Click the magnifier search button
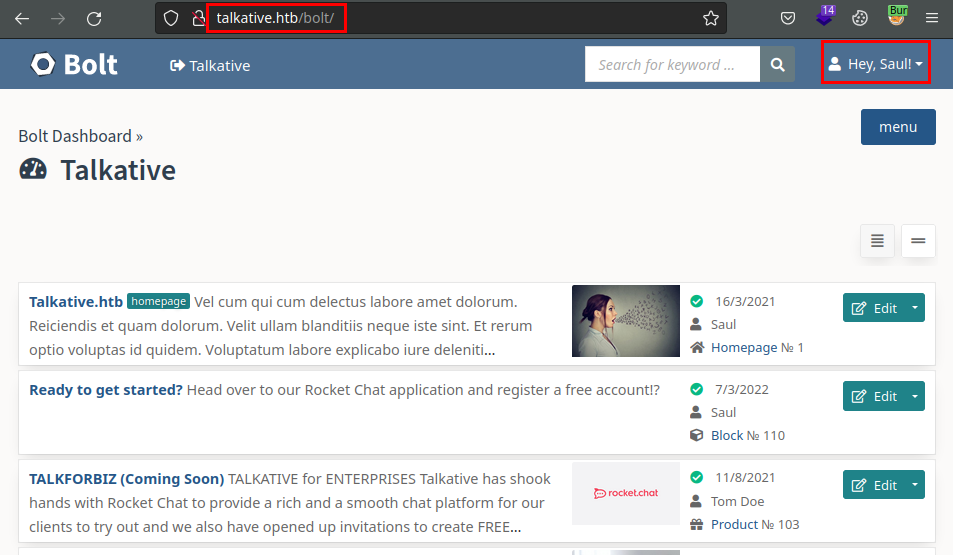The width and height of the screenshot is (953, 555). click(x=777, y=64)
